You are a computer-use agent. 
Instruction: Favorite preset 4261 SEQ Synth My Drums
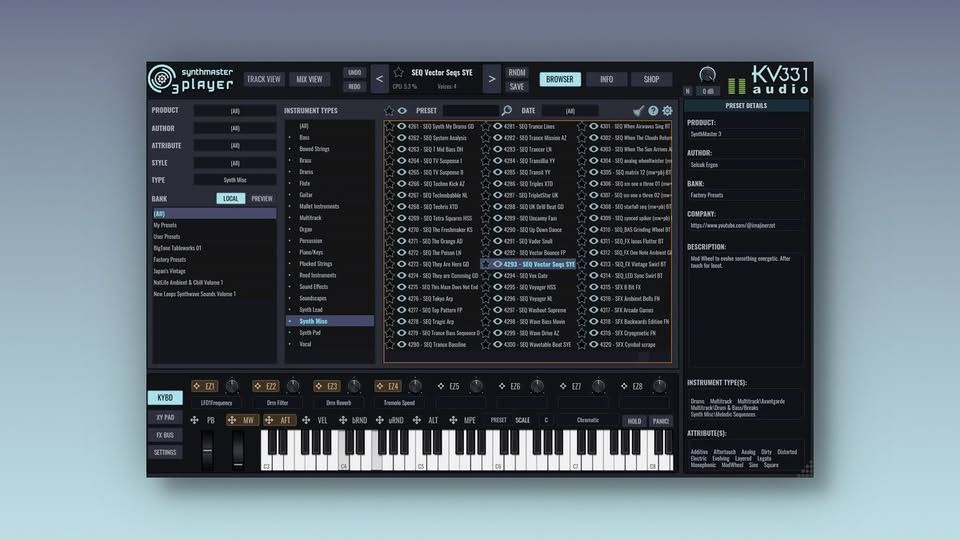coord(390,126)
